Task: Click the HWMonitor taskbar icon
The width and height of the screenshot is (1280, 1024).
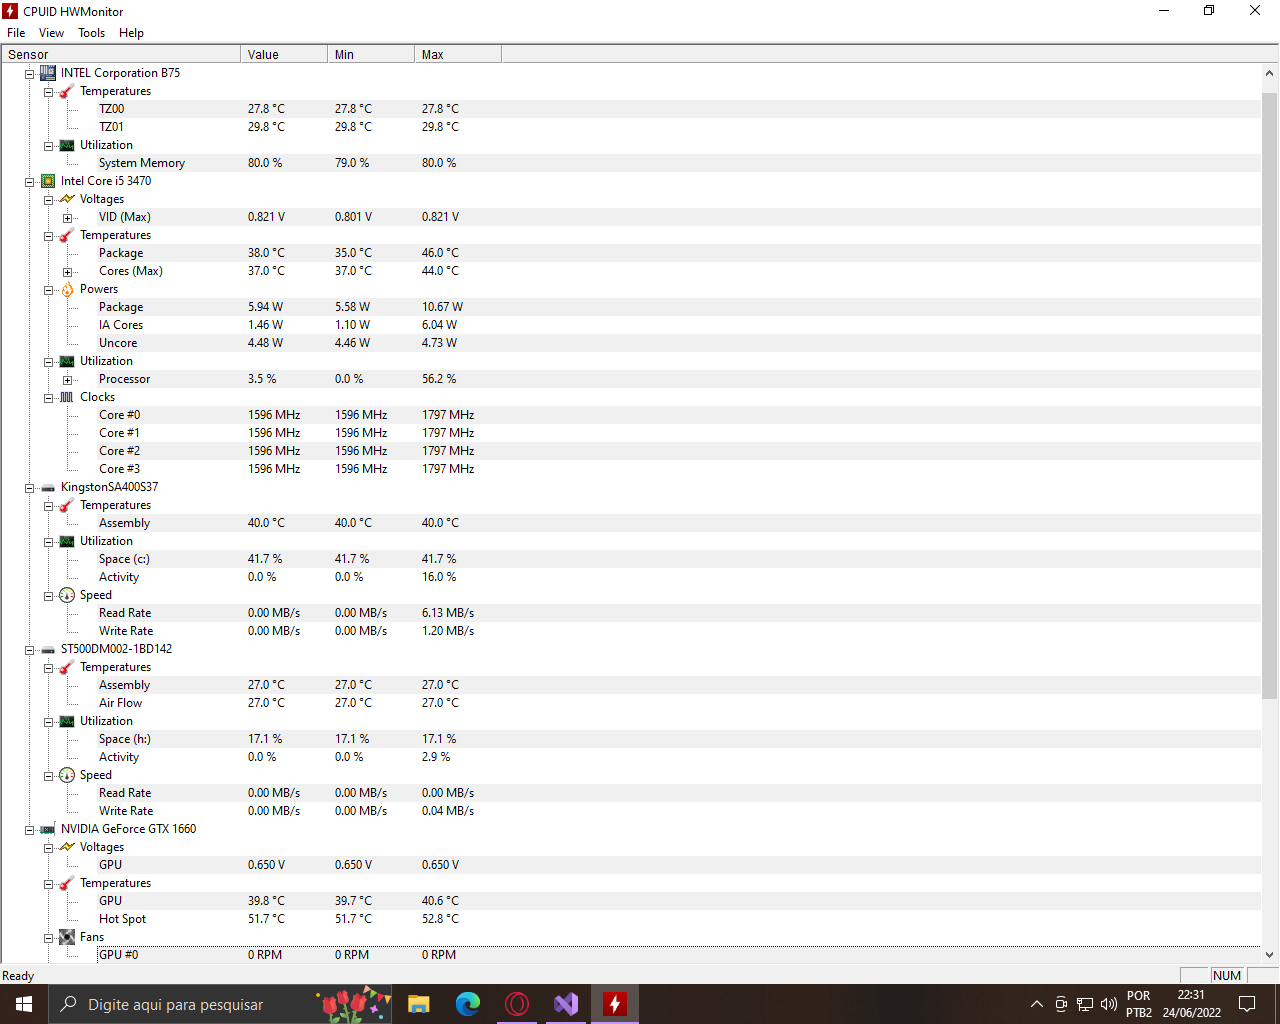Action: point(615,1004)
